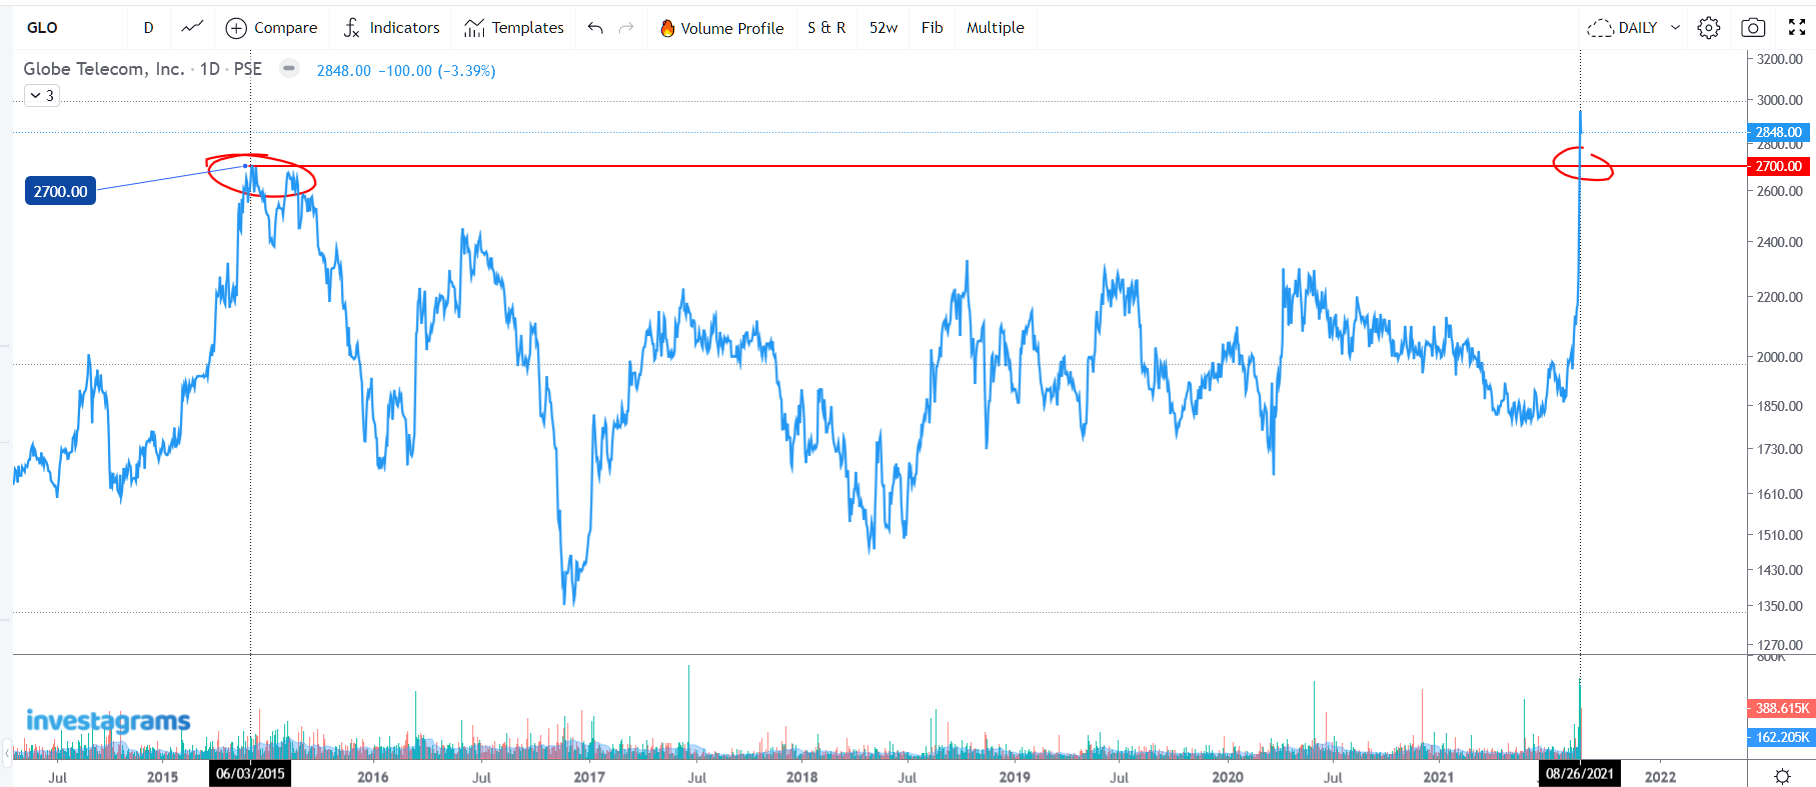The image size is (1816, 787).
Task: Click the 388.615K volume label
Action: pos(1782,708)
